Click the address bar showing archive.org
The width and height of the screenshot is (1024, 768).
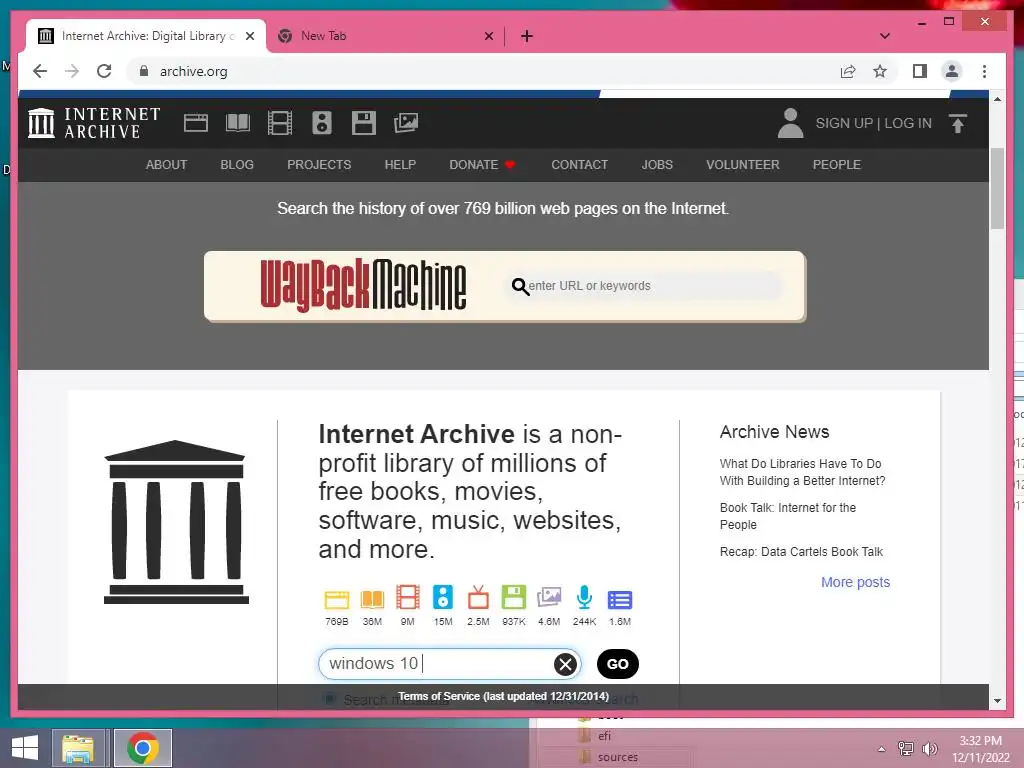(x=483, y=71)
